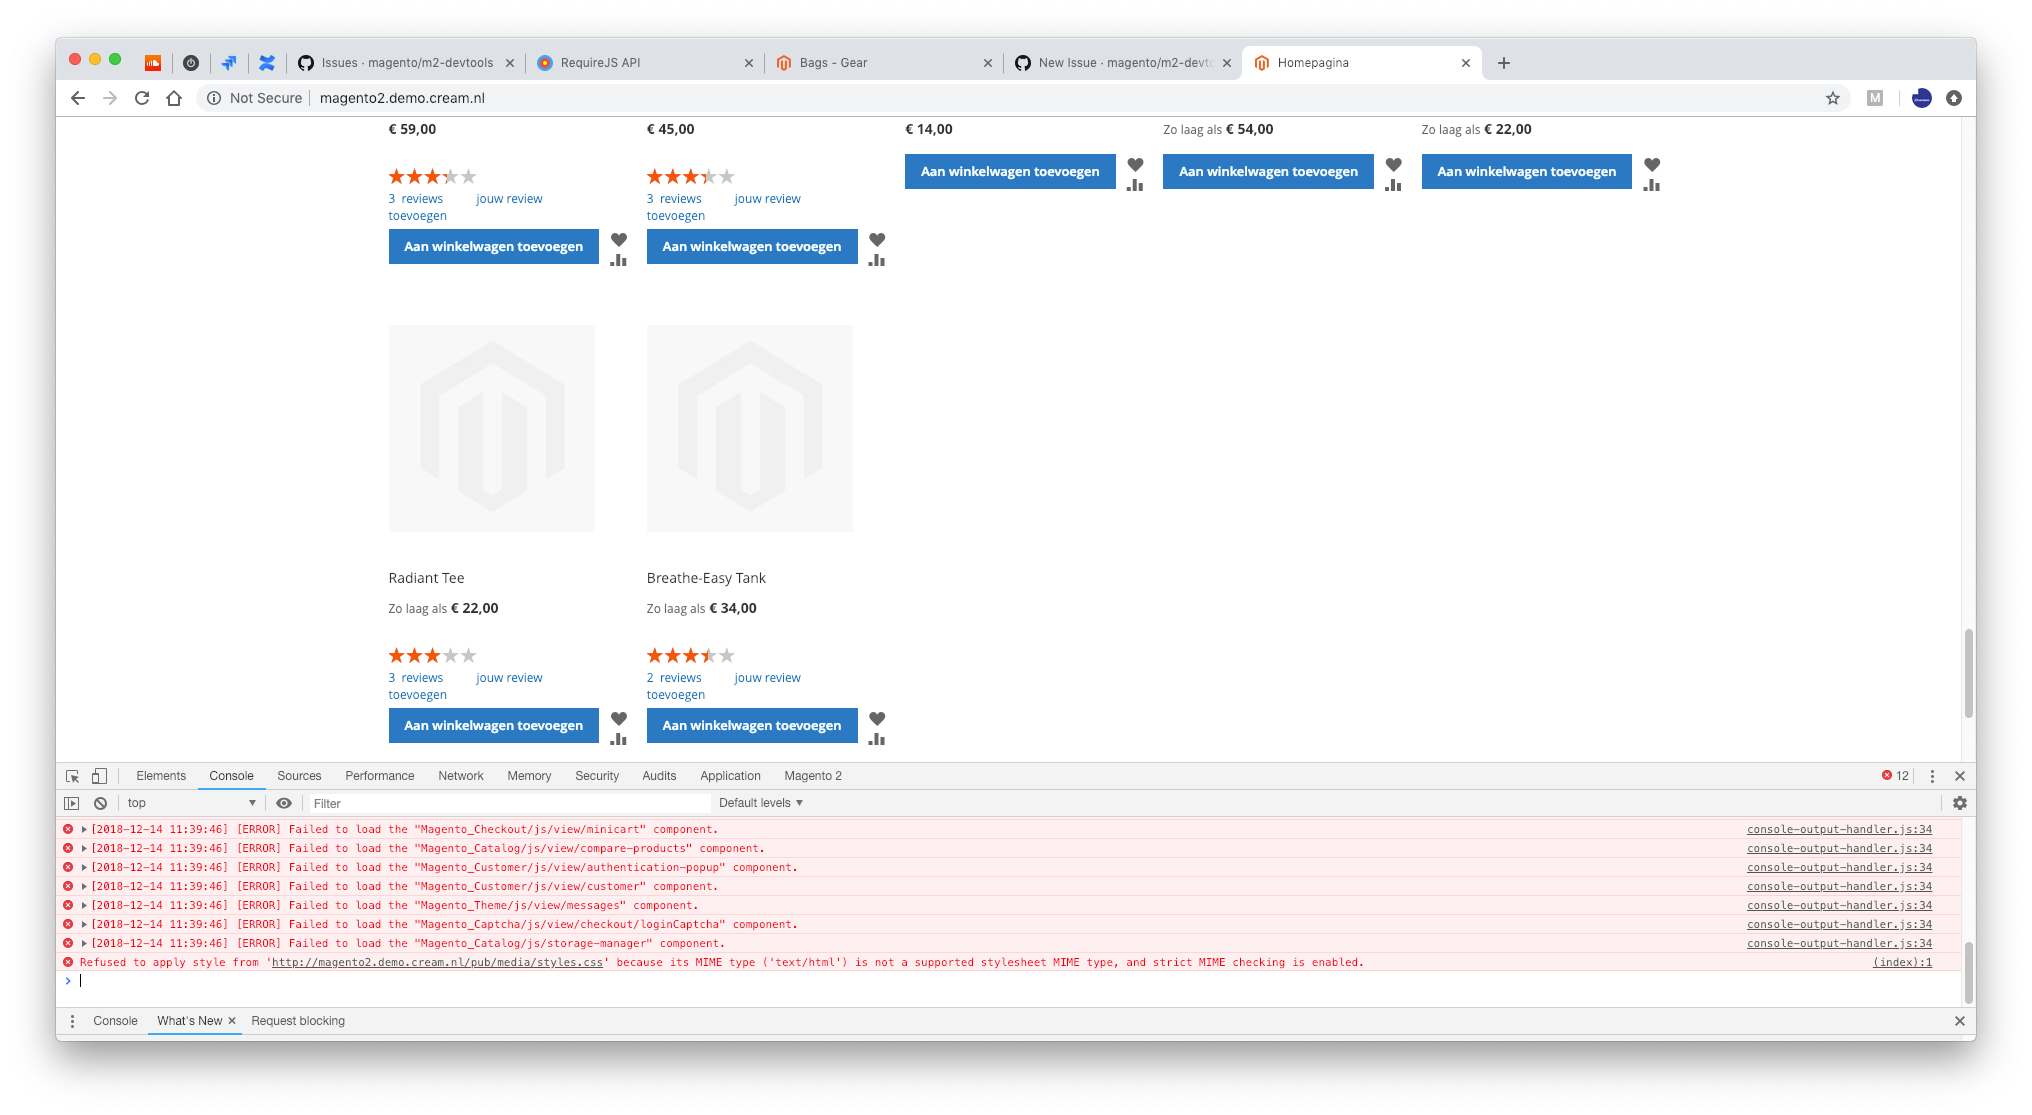Add Breathe-Easy Tank aan winkelwagen
The width and height of the screenshot is (2032, 1115).
[751, 725]
